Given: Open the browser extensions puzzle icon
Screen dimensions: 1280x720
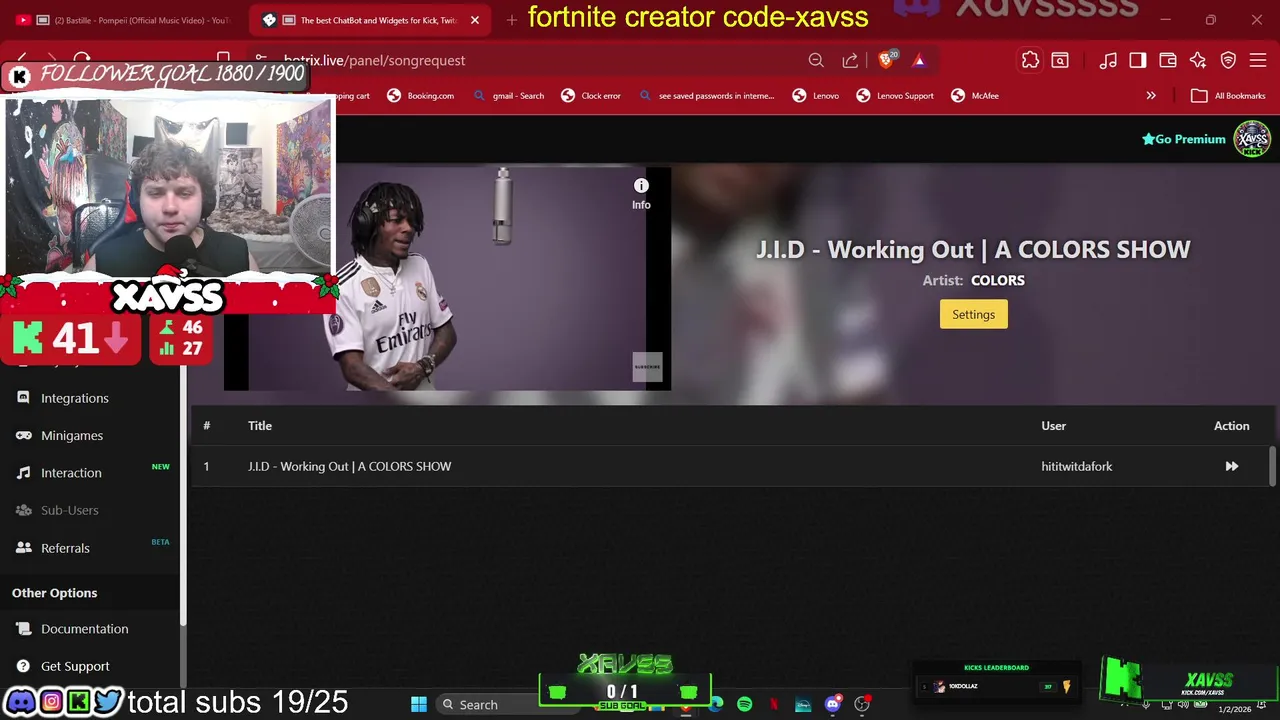Looking at the screenshot, I should point(1030,60).
